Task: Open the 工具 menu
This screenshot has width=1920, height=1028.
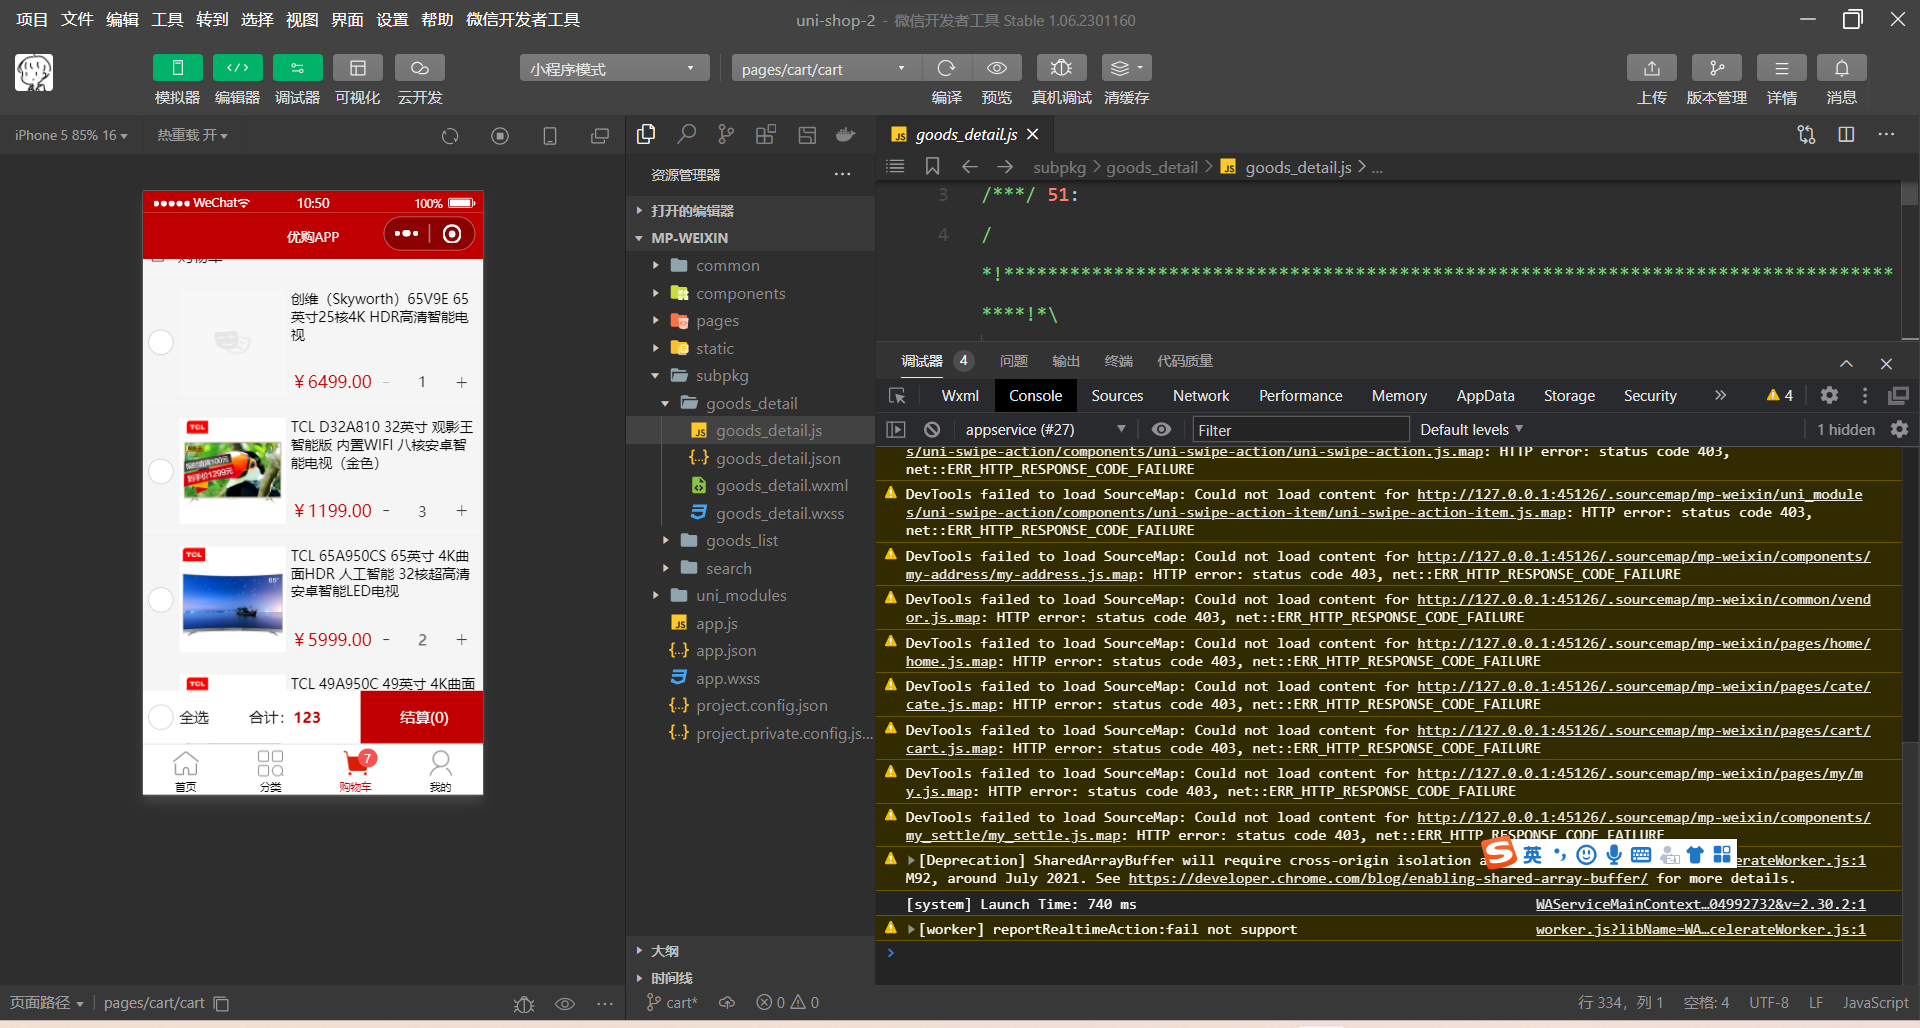Action: point(167,20)
